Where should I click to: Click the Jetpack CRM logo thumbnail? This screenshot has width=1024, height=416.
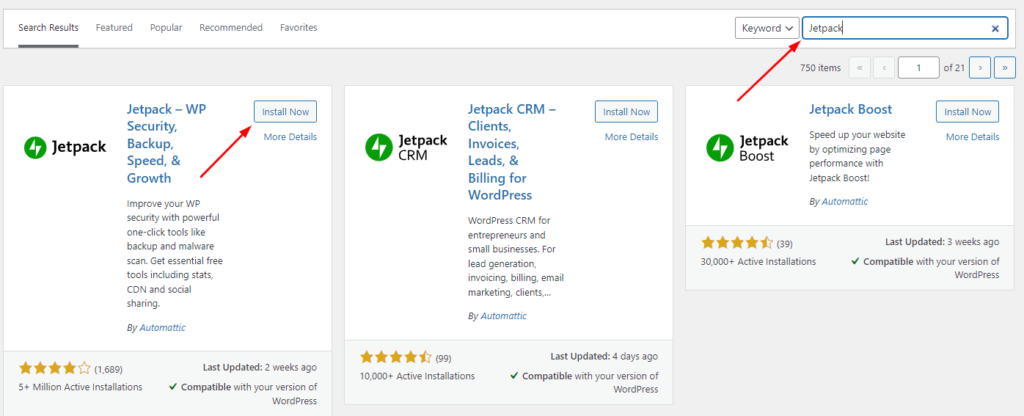(x=406, y=147)
